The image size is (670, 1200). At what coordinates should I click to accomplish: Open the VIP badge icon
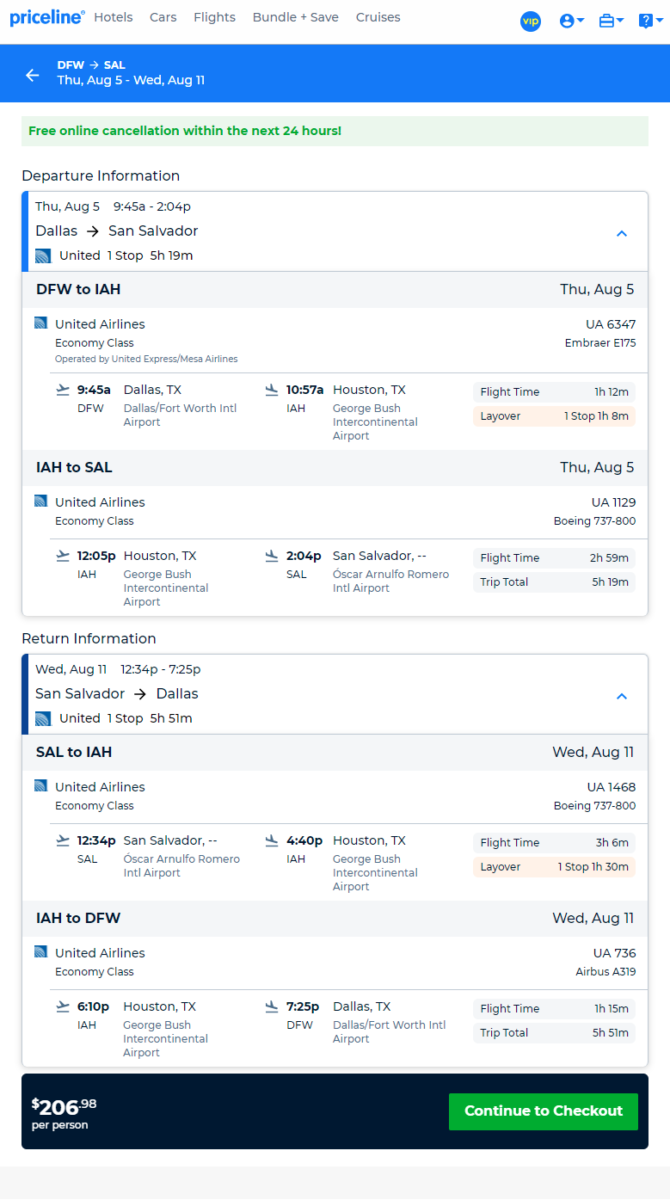530,21
